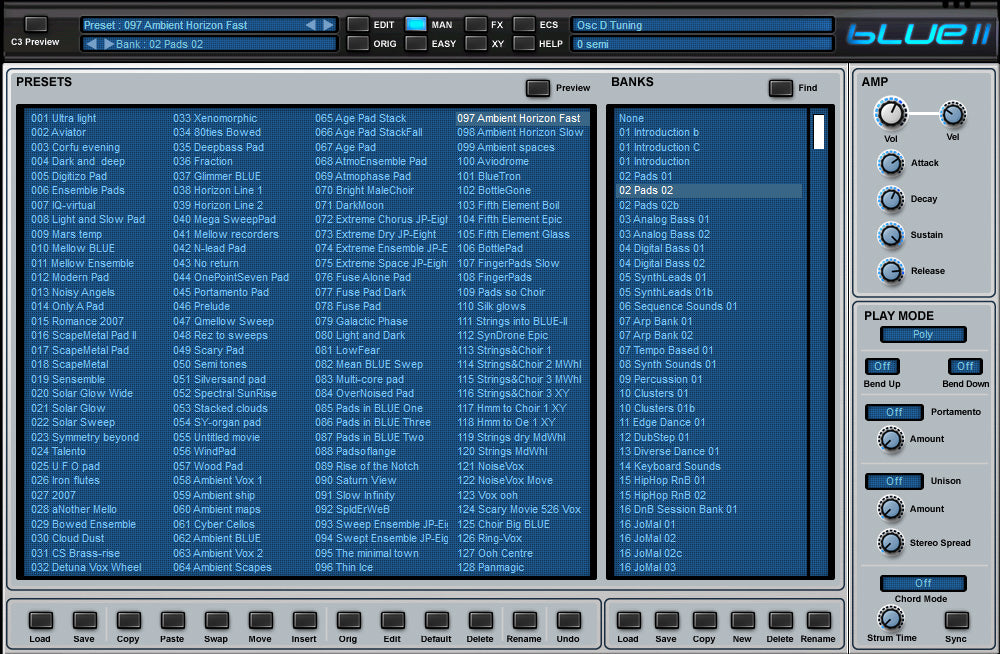The height and width of the screenshot is (654, 1000).
Task: Toggle the Bend Up switch
Action: pos(881,366)
